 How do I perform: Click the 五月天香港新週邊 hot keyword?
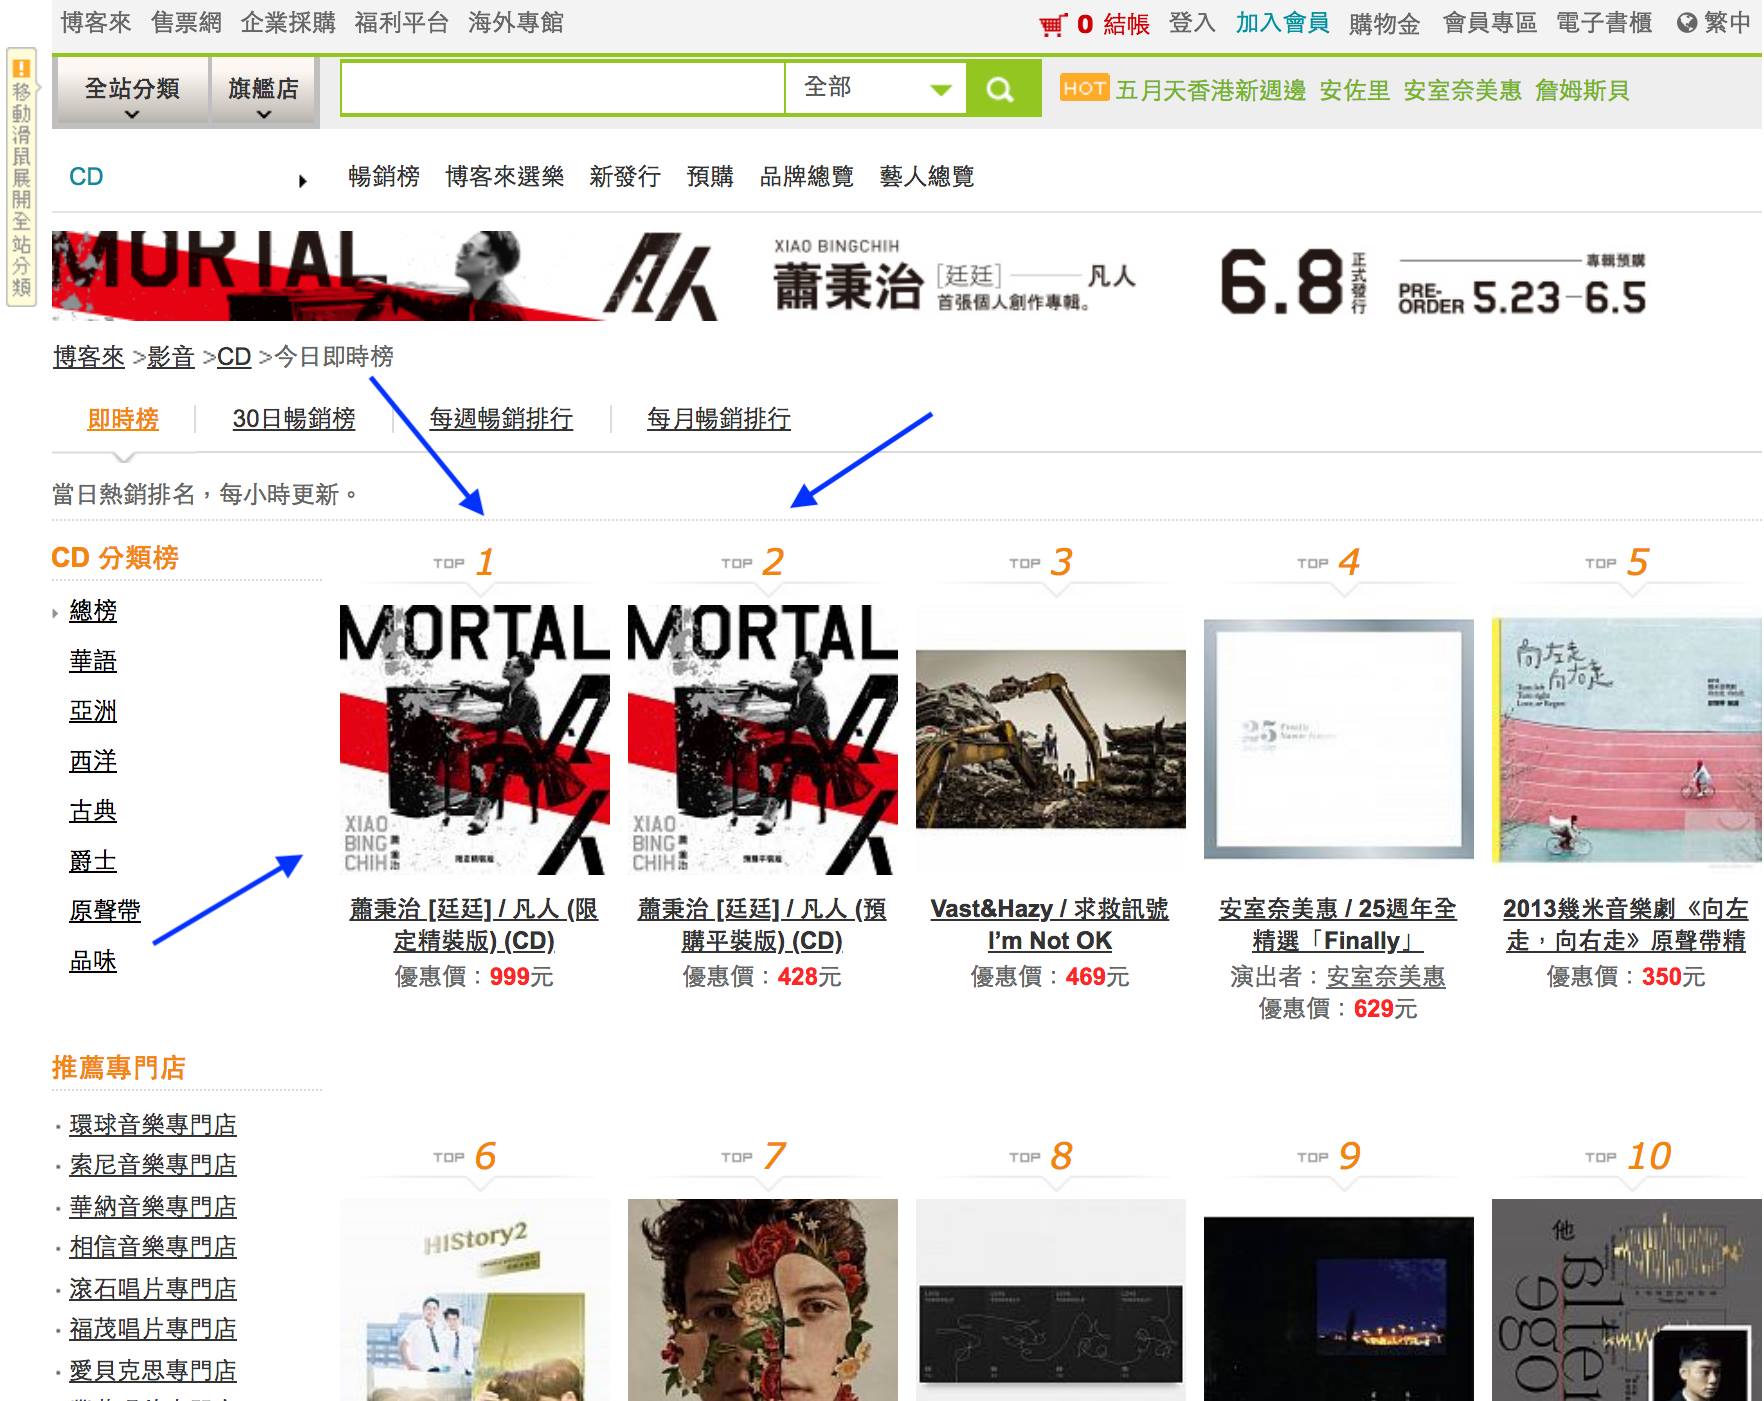(1211, 91)
